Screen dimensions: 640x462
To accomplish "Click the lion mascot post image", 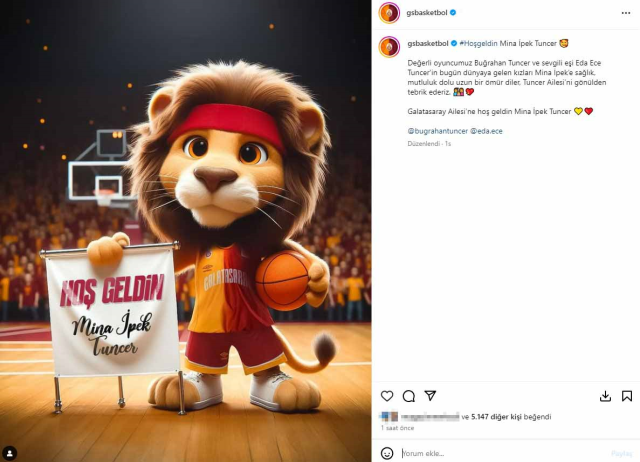I will (185, 230).
